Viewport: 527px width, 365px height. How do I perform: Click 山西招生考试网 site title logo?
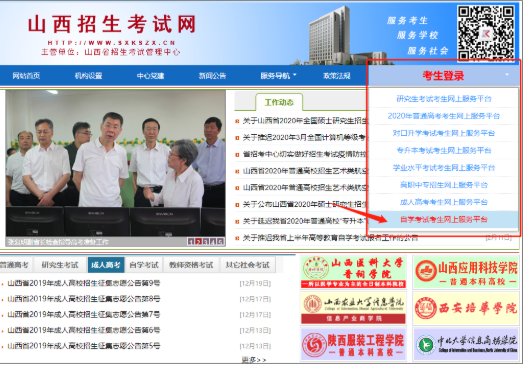click(112, 24)
